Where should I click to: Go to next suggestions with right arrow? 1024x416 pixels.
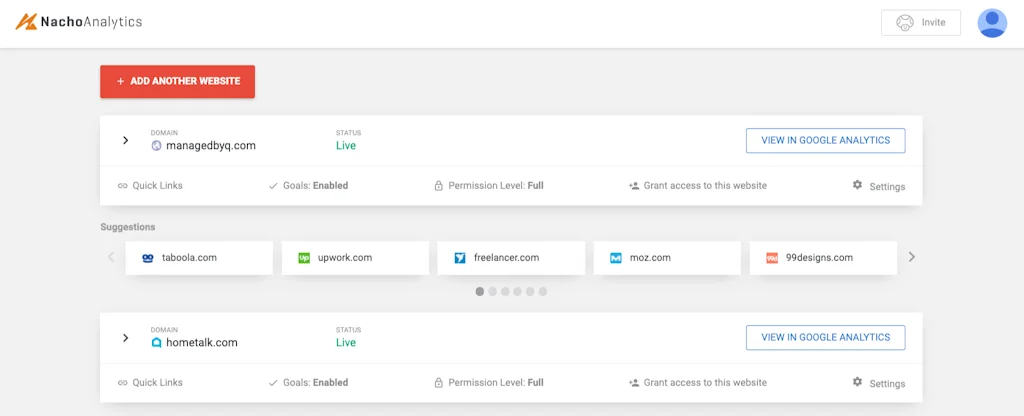[x=912, y=257]
